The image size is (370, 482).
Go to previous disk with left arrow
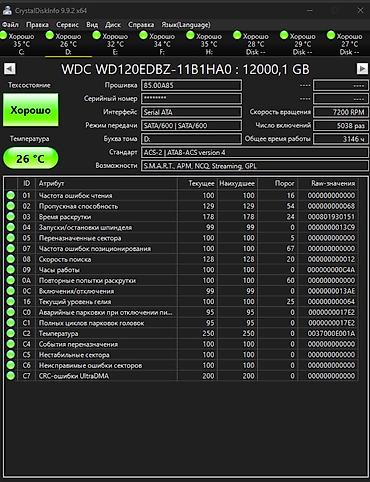pyautogui.click(x=9, y=69)
